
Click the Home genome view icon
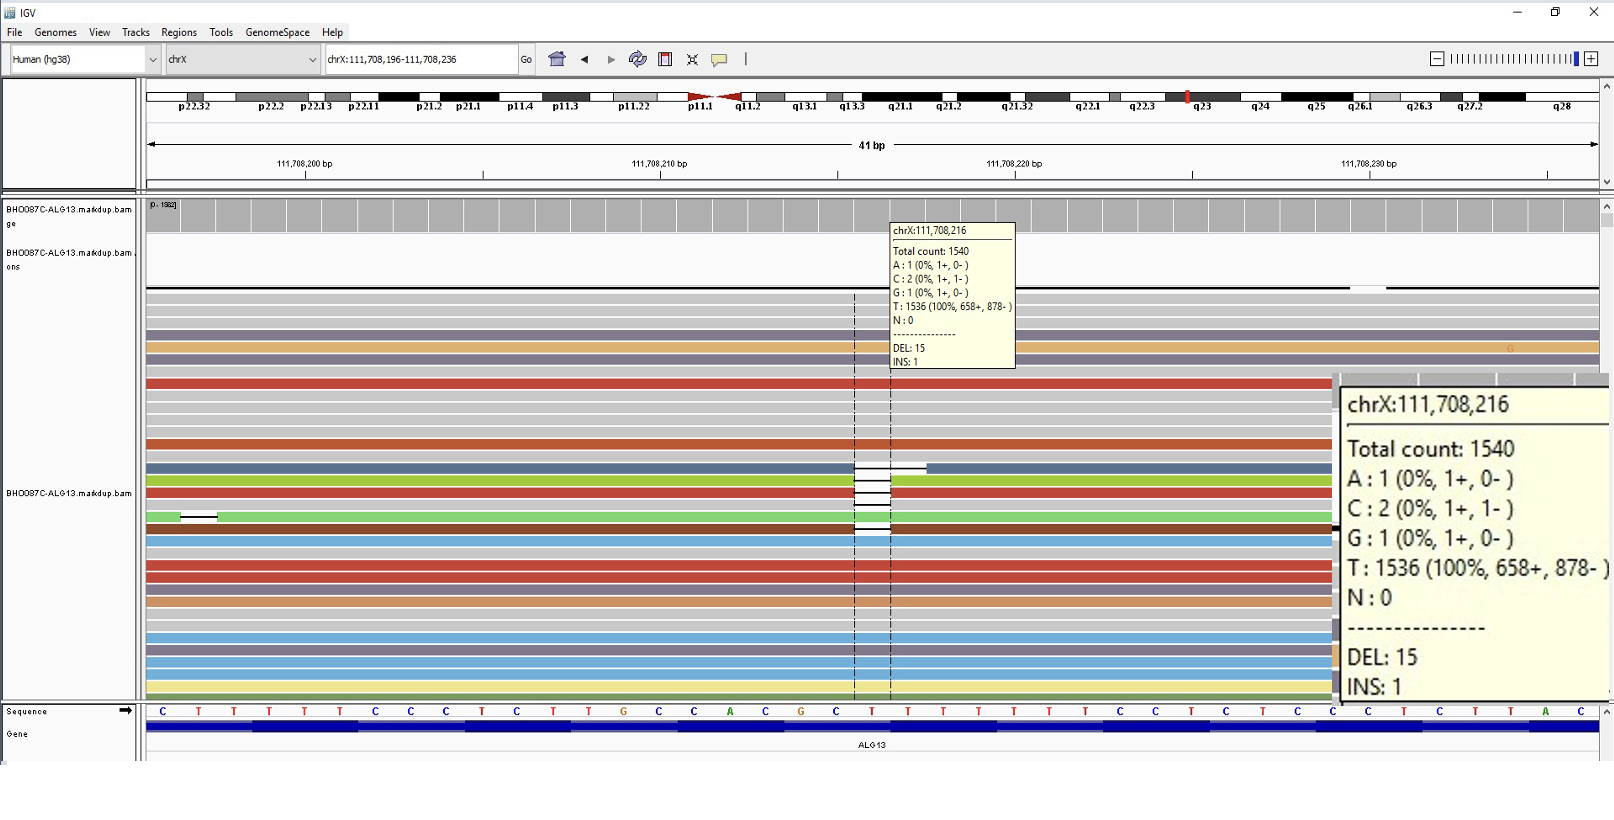[x=557, y=60]
